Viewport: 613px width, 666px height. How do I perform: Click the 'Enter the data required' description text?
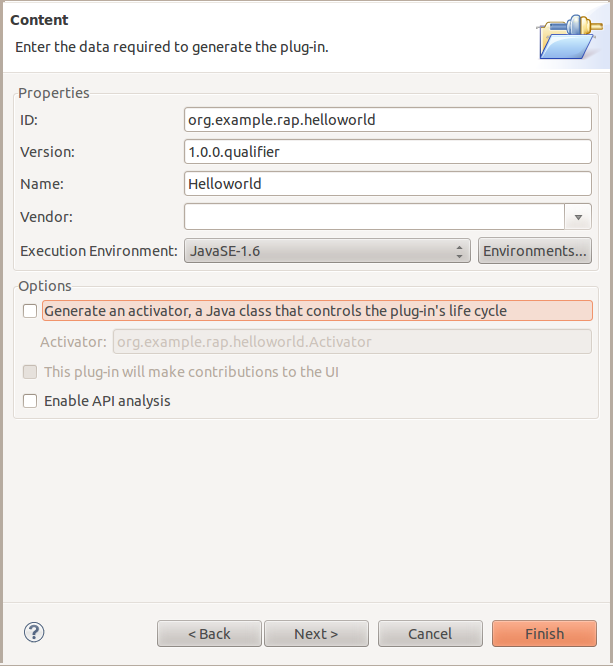[172, 47]
